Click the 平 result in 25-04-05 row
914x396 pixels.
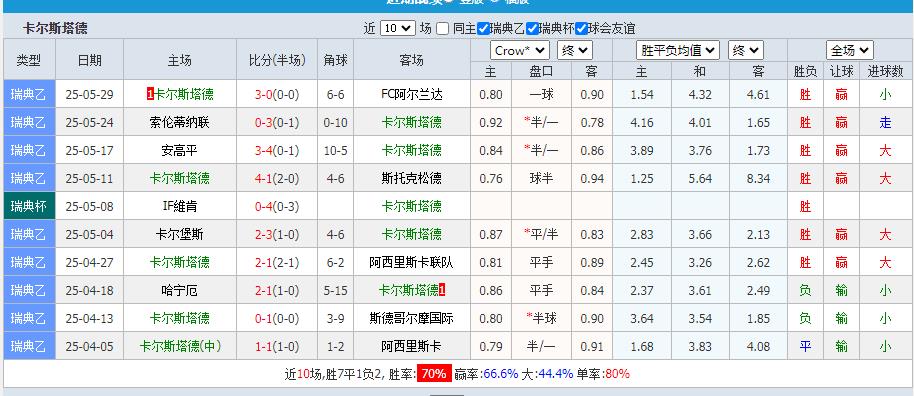pos(805,346)
